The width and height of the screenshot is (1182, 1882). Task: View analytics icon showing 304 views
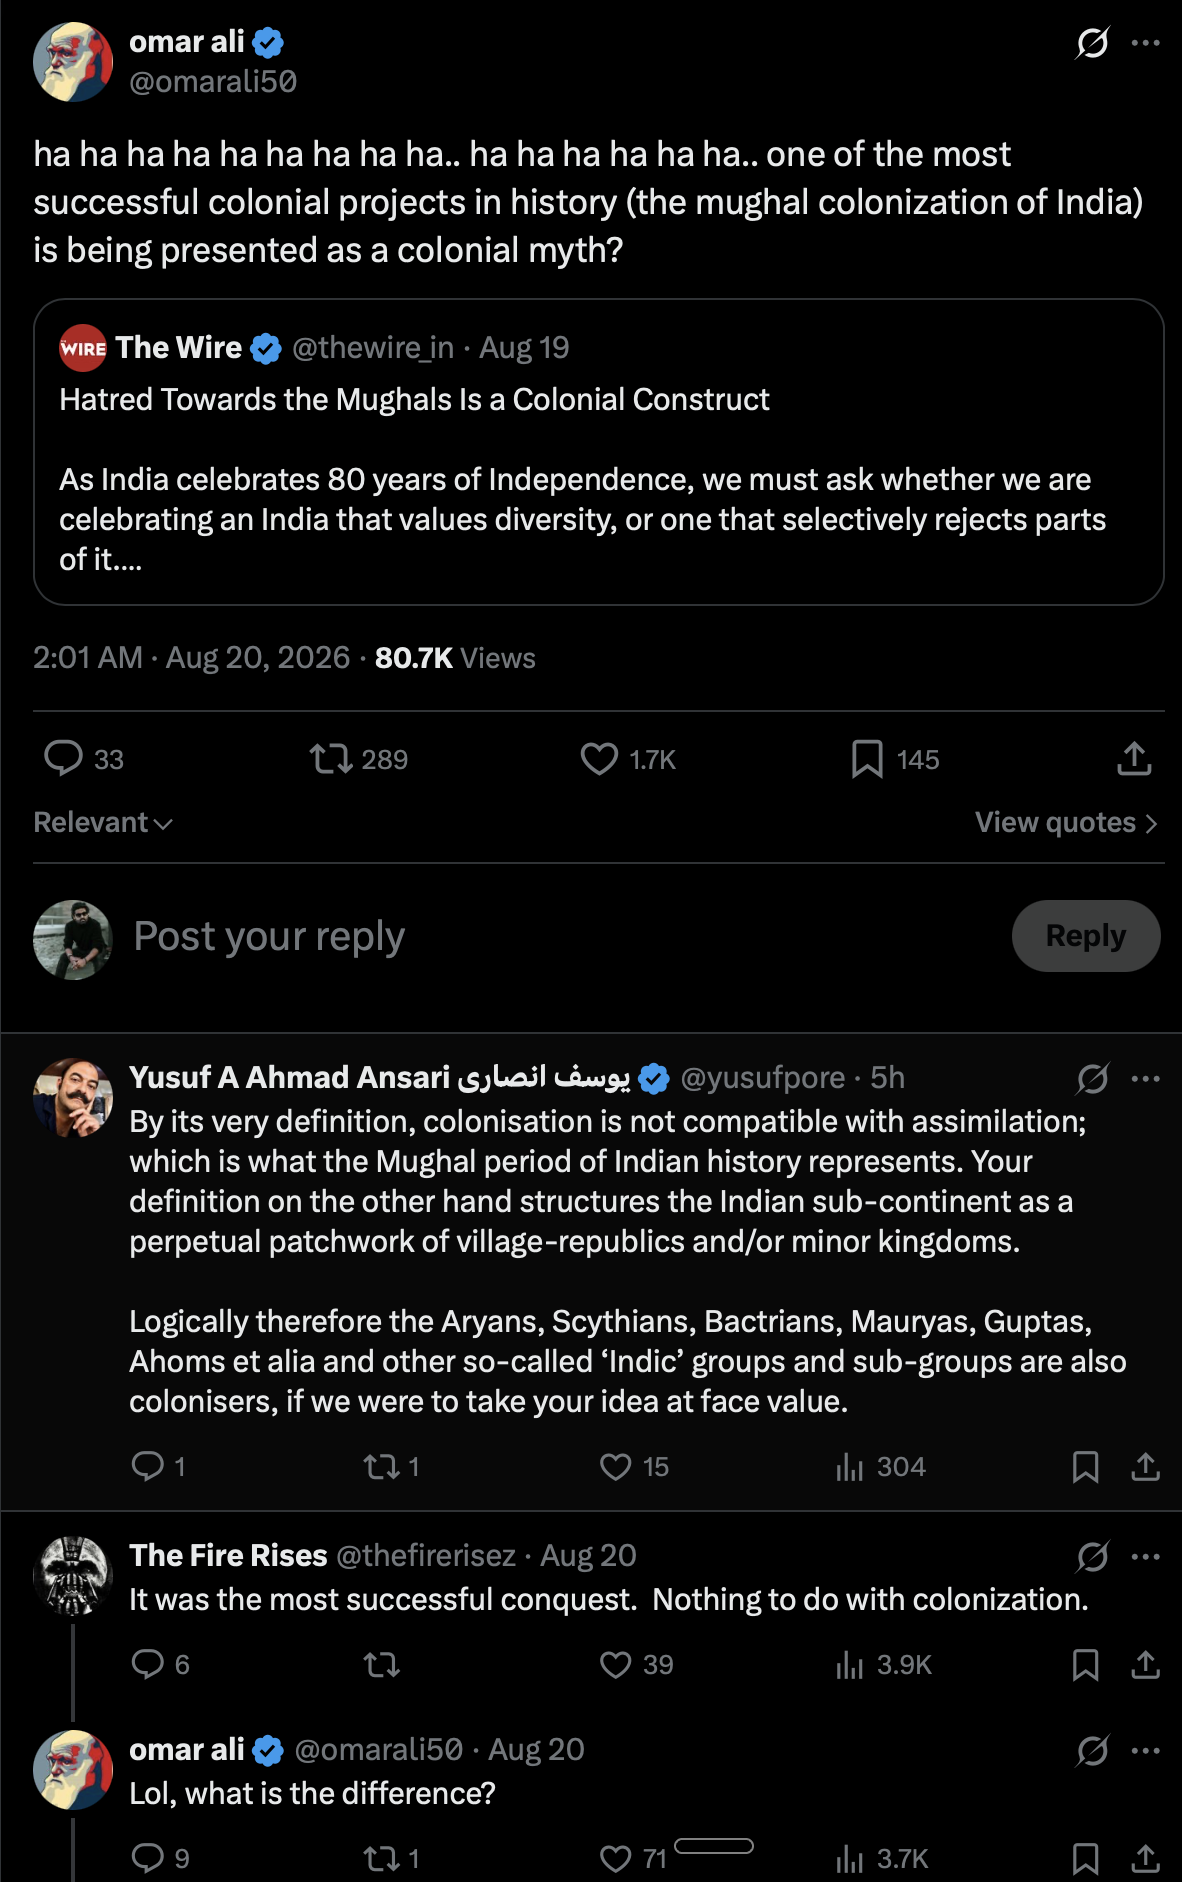click(x=849, y=1467)
